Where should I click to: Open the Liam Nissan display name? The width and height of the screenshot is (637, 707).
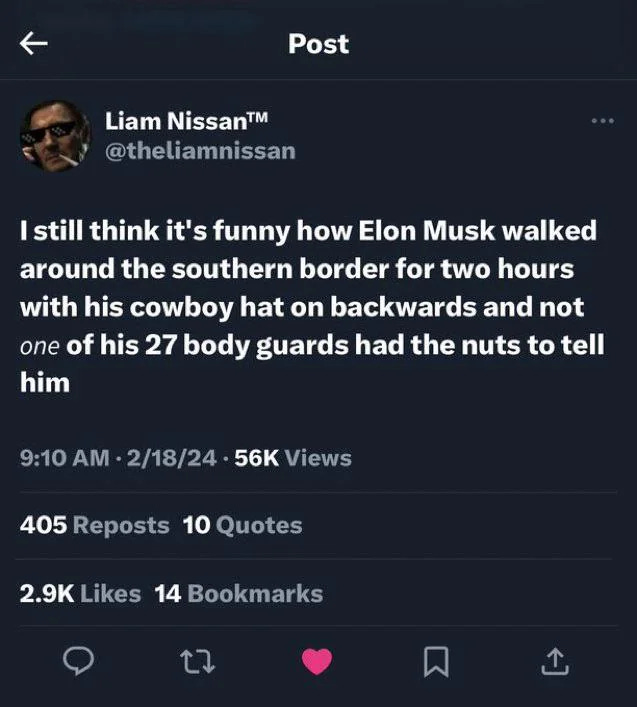[187, 121]
